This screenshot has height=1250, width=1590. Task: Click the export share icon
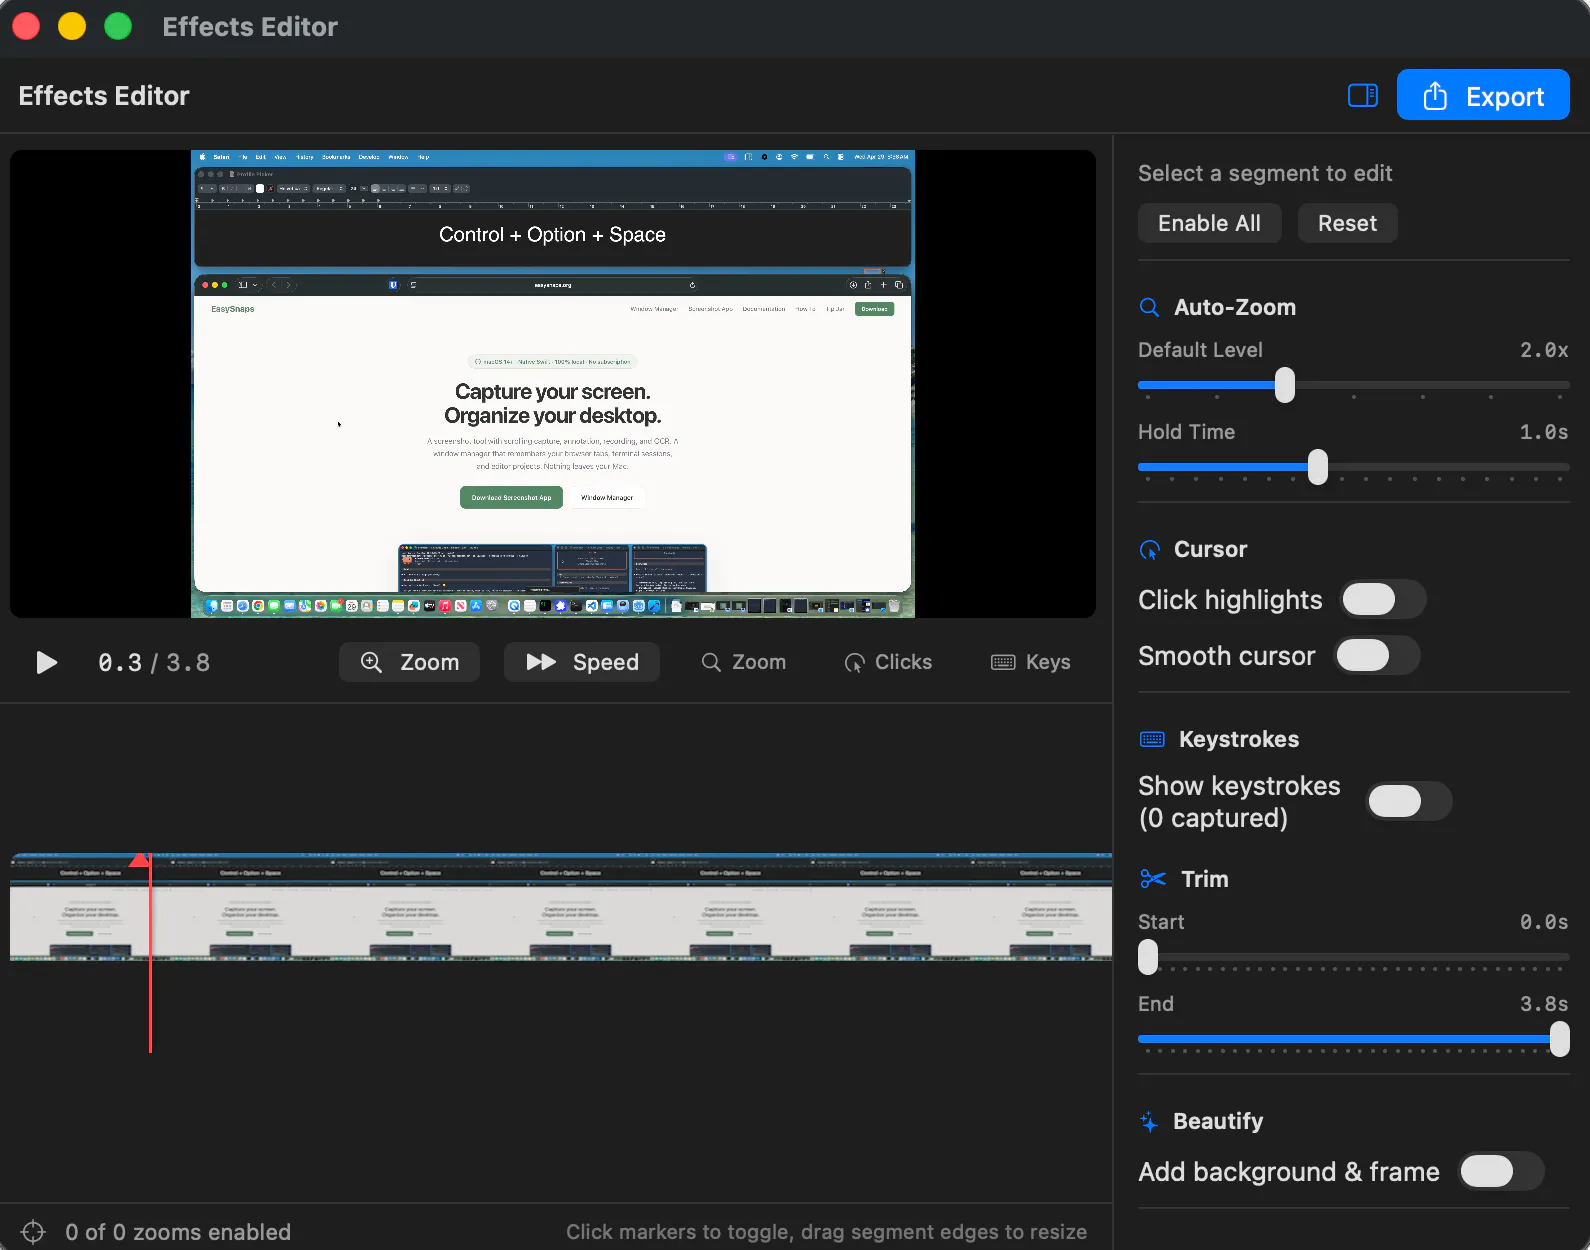coord(1435,95)
